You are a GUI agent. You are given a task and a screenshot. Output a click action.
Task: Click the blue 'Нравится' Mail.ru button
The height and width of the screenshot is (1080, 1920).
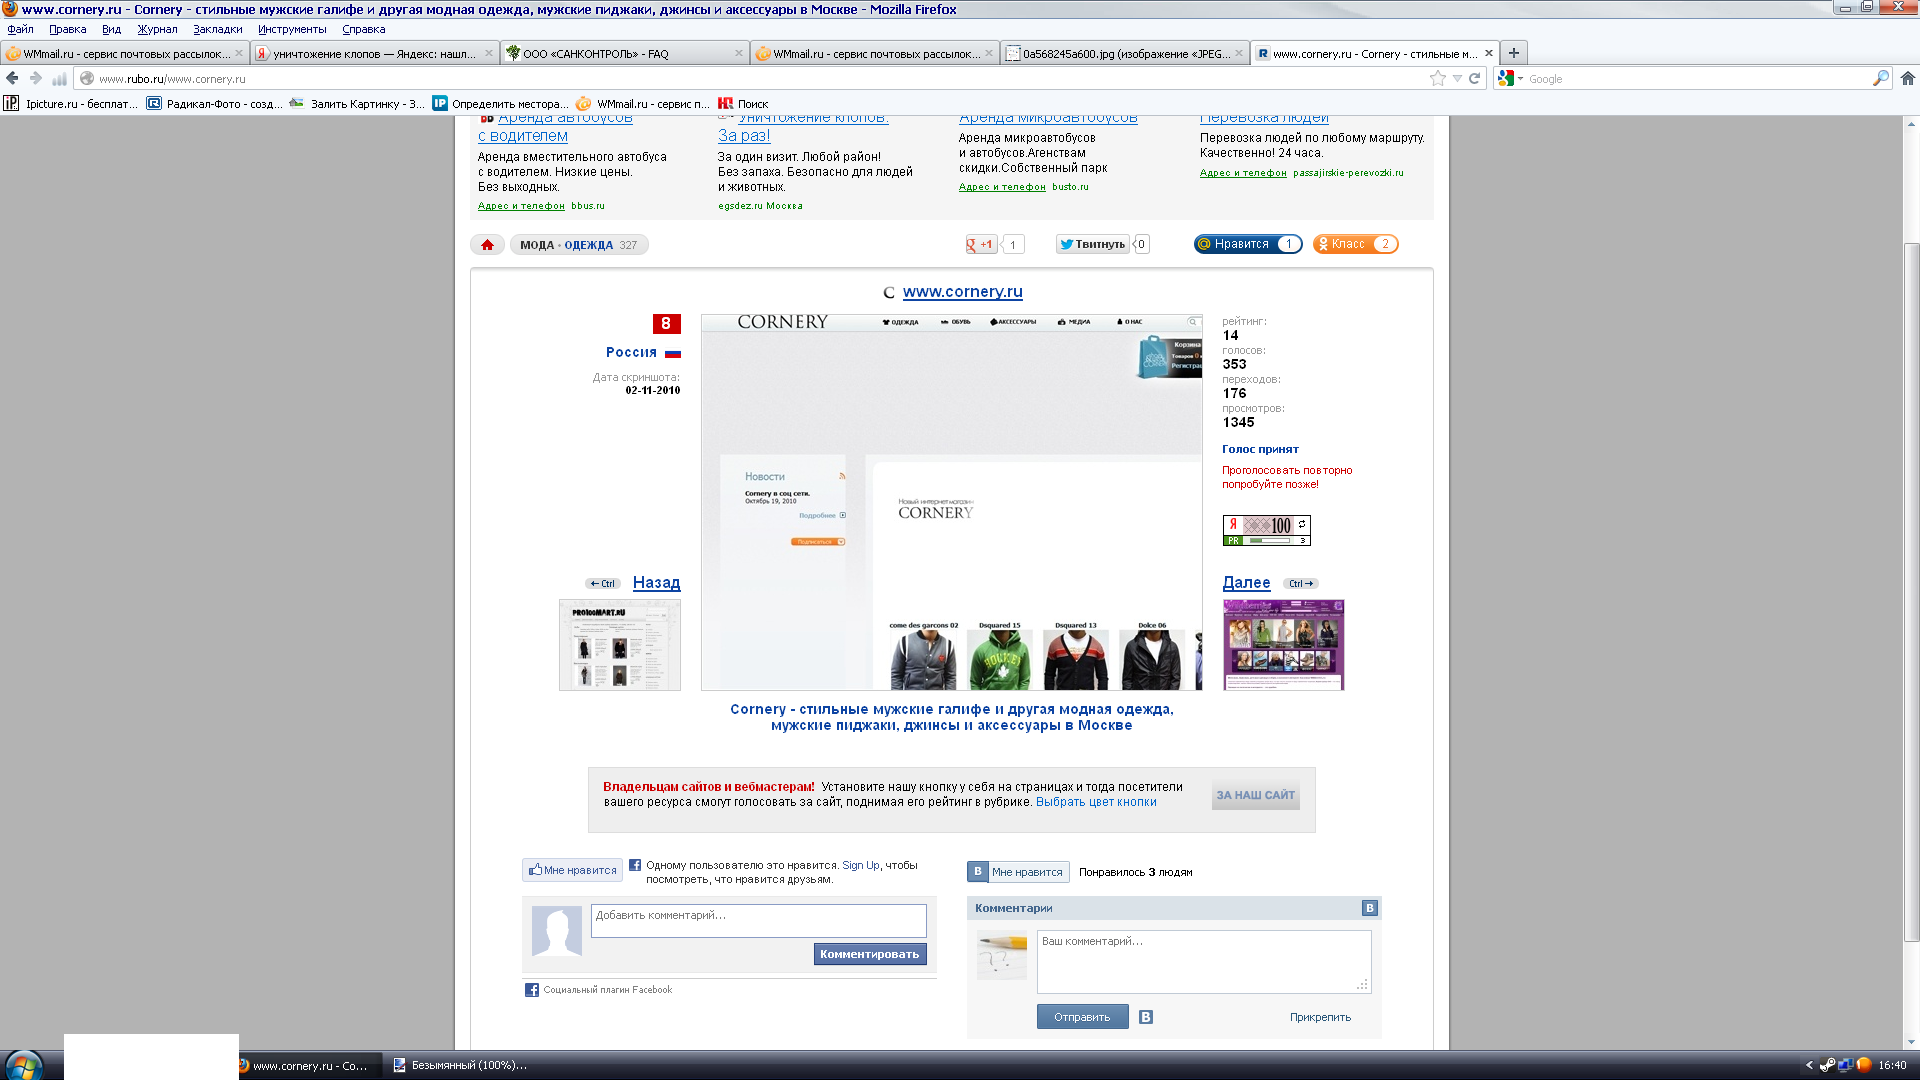tap(1248, 244)
